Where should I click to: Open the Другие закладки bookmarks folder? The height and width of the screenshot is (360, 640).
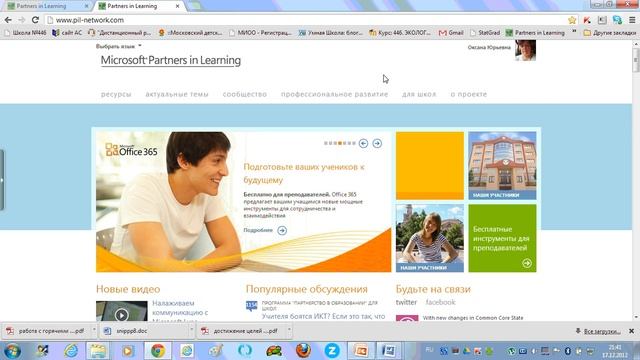pyautogui.click(x=609, y=33)
